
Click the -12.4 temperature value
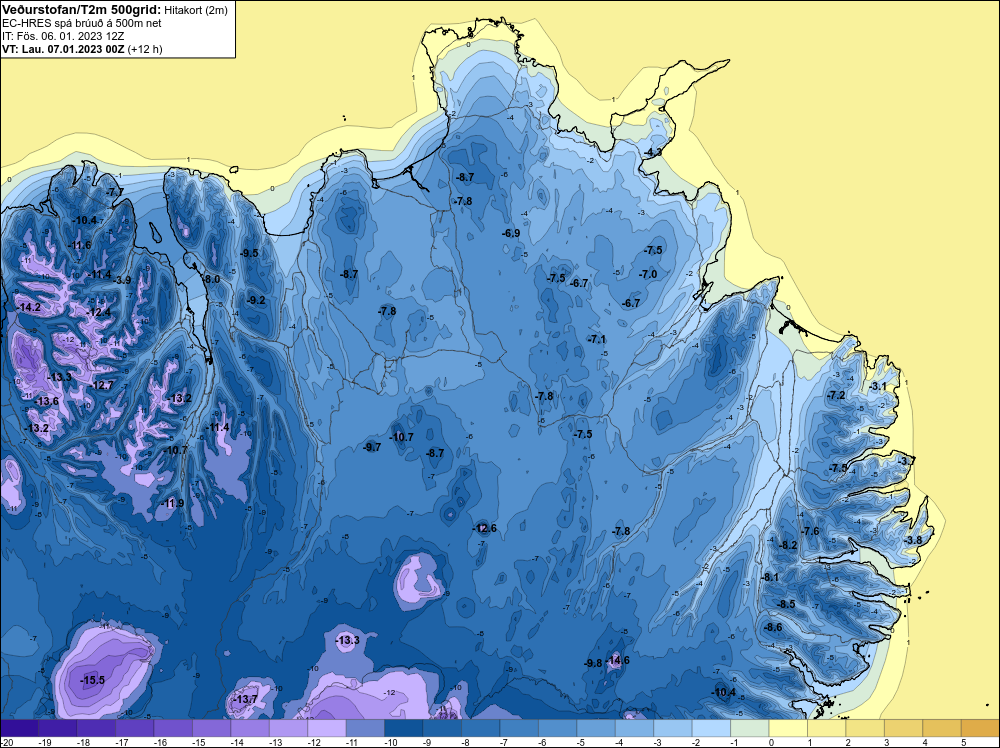(98, 312)
